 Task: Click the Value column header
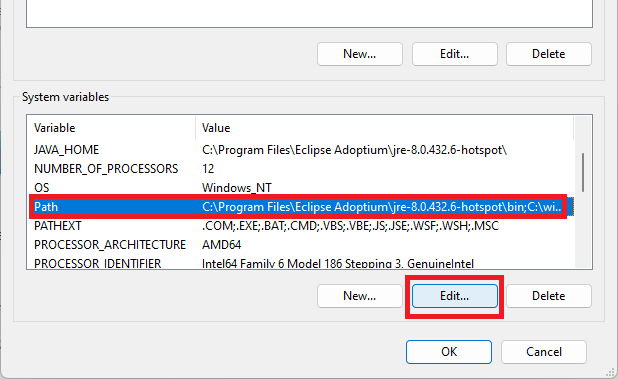point(384,128)
